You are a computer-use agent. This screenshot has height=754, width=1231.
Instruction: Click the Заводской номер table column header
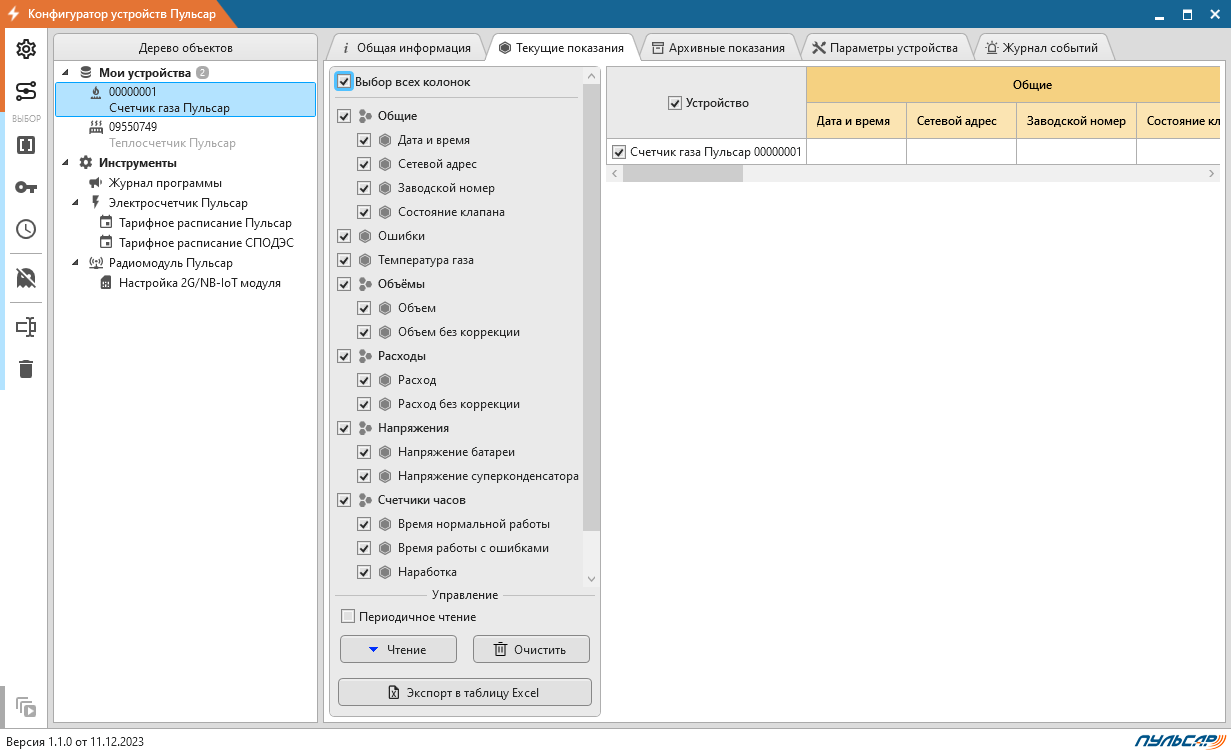pos(1077,121)
